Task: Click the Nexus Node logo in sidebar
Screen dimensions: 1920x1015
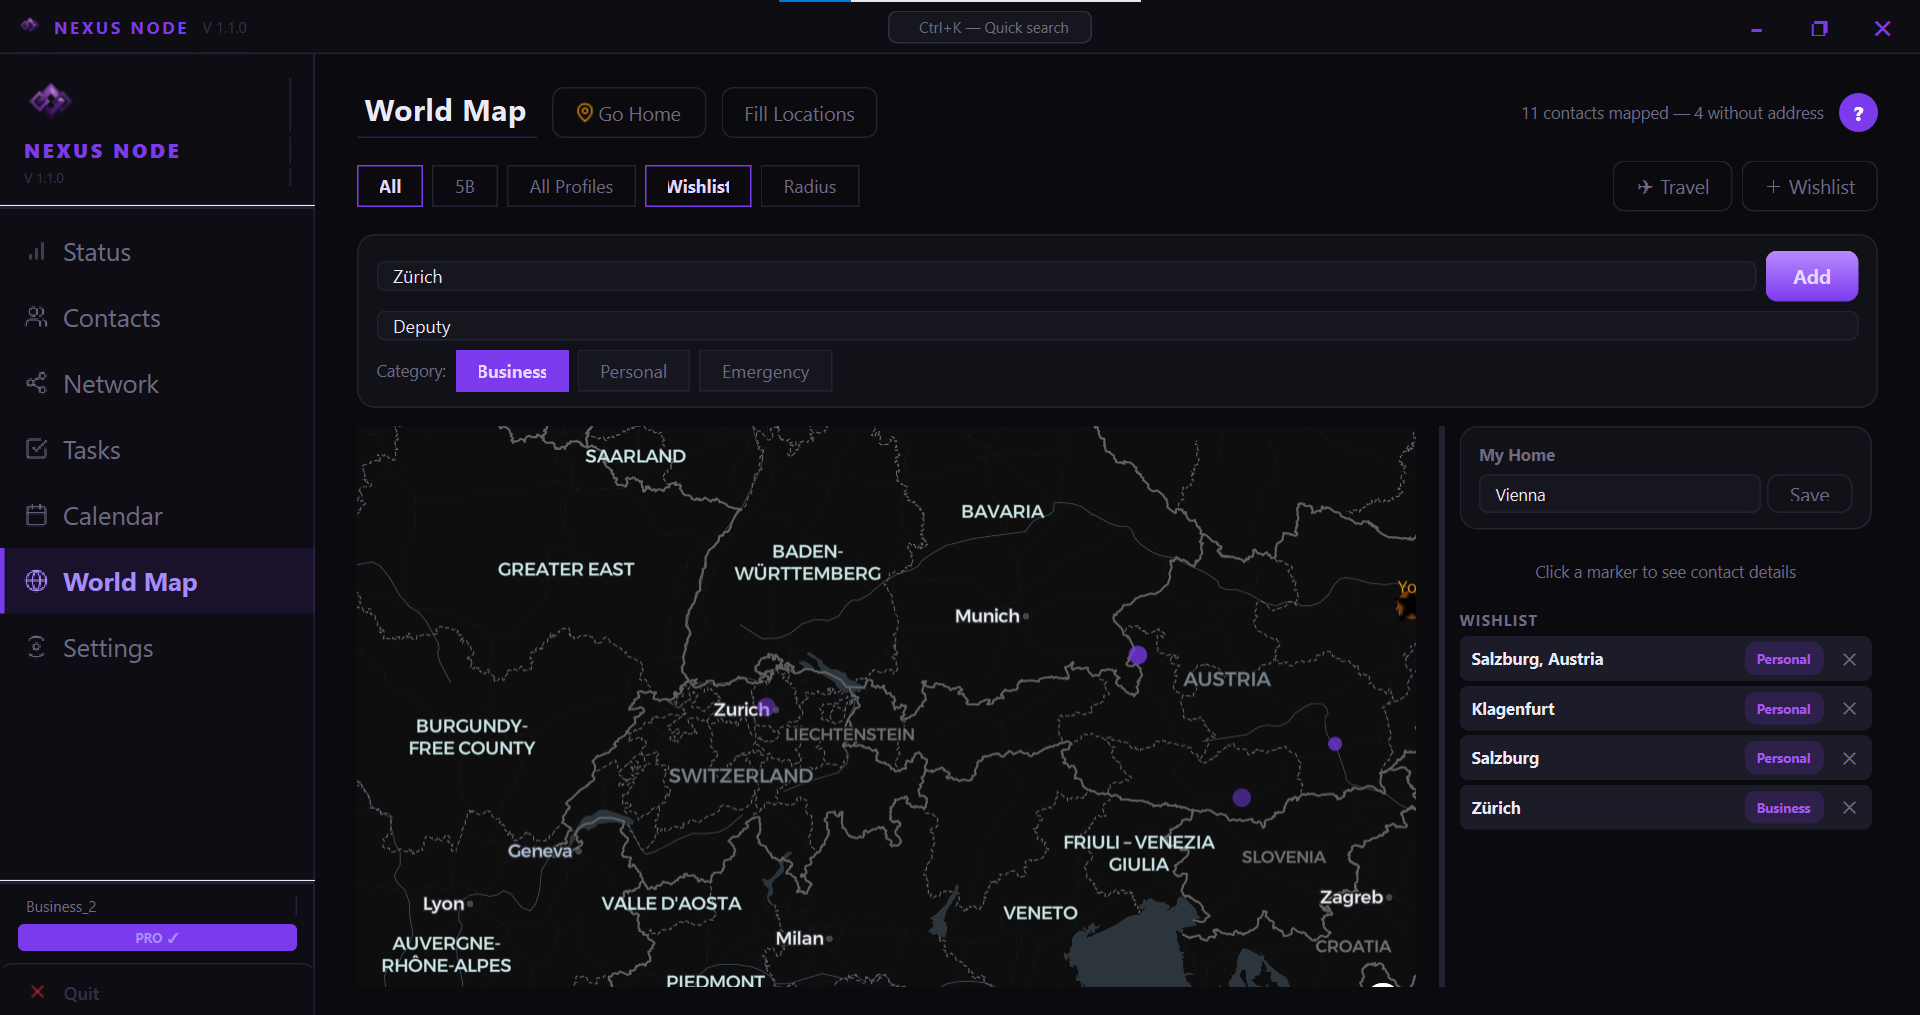Action: (x=50, y=100)
